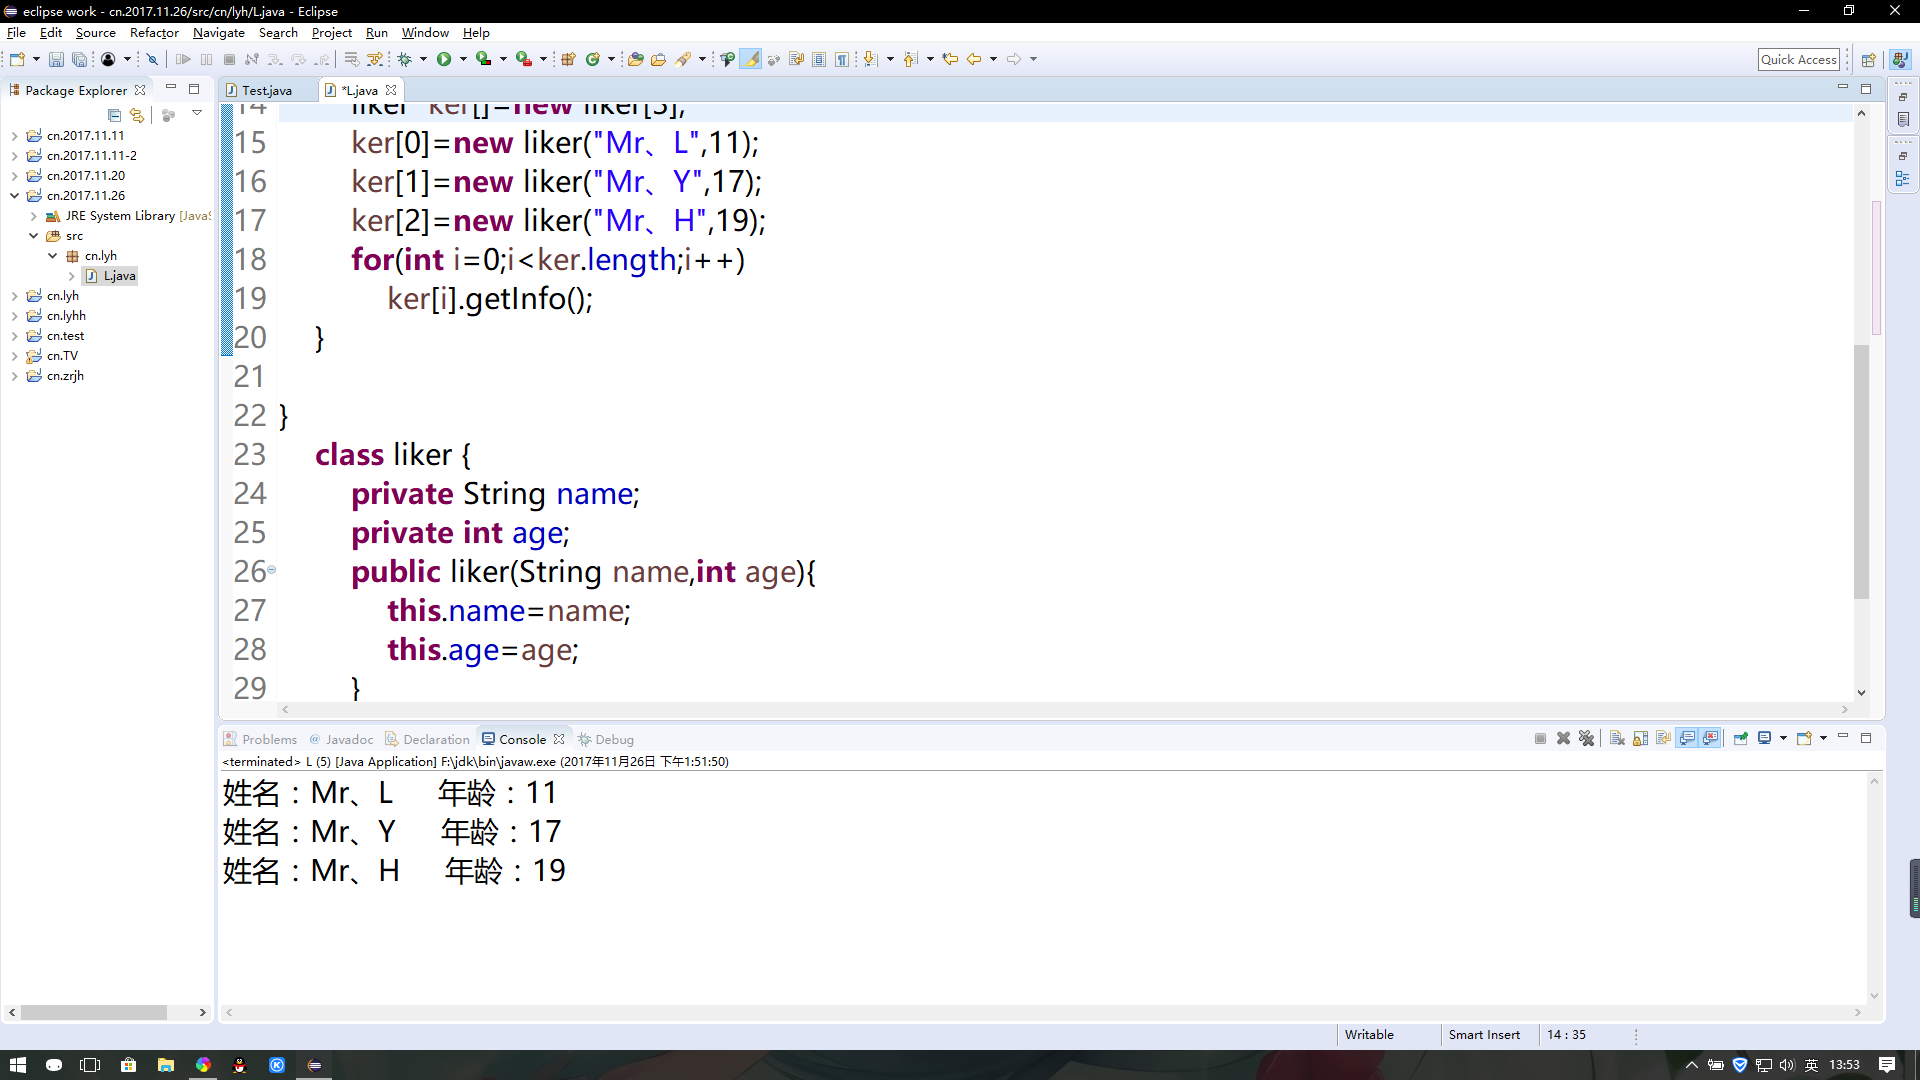The image size is (1920, 1080).
Task: Toggle Link with Editor in Package Explorer
Action: pos(137,115)
